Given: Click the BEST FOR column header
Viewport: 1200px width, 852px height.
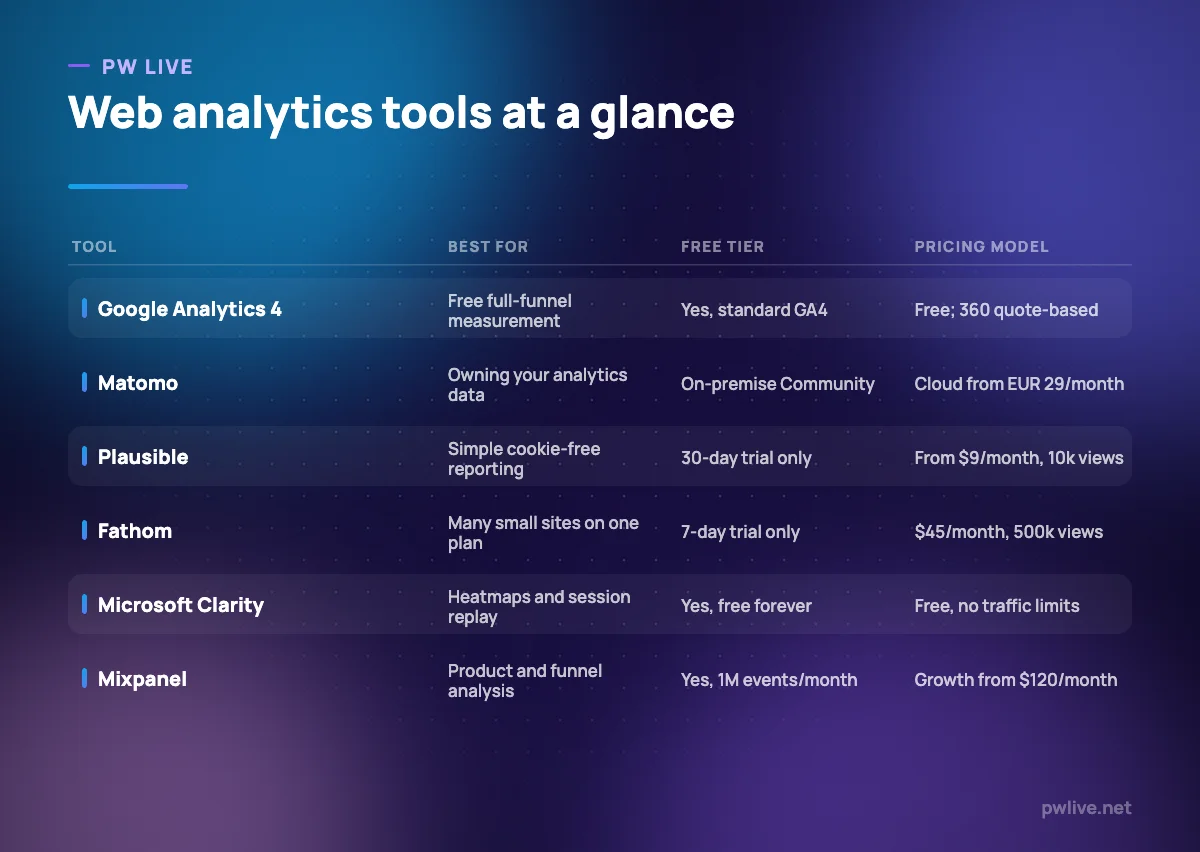Looking at the screenshot, I should point(488,246).
